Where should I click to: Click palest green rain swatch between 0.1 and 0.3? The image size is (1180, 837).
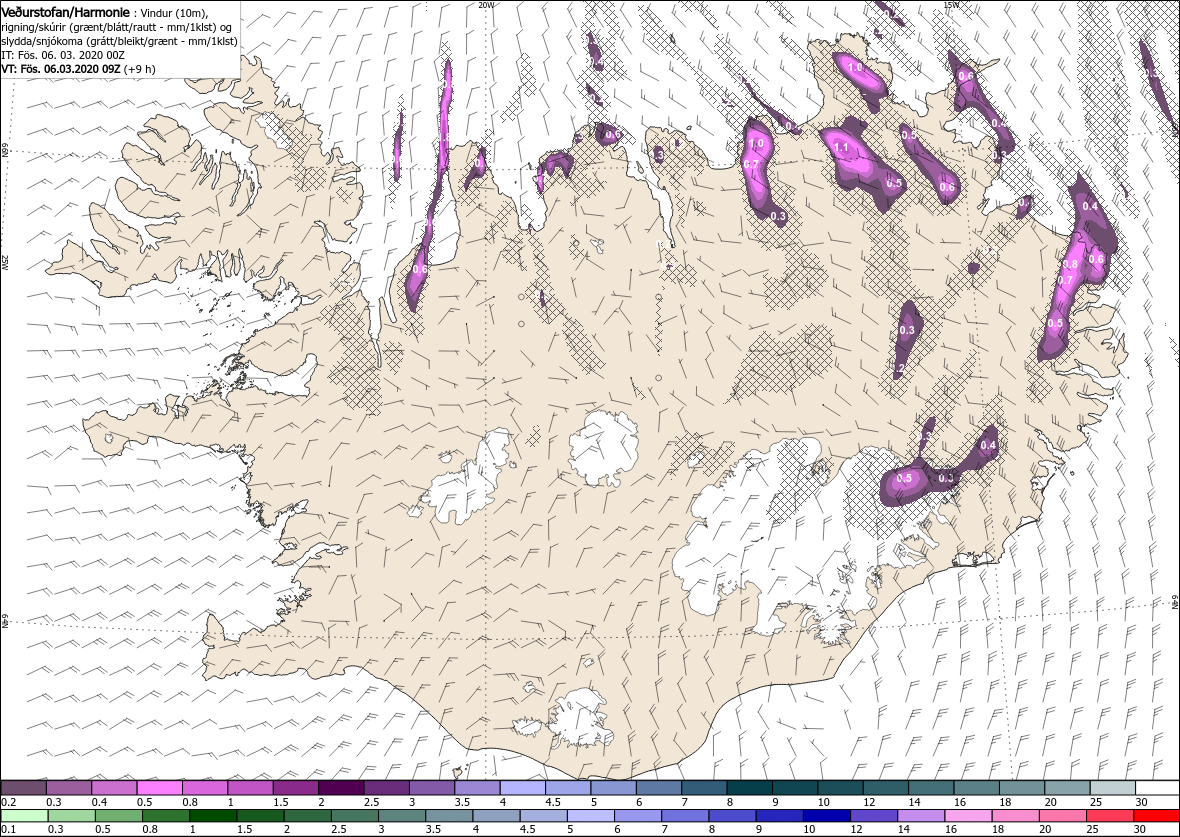coord(25,816)
